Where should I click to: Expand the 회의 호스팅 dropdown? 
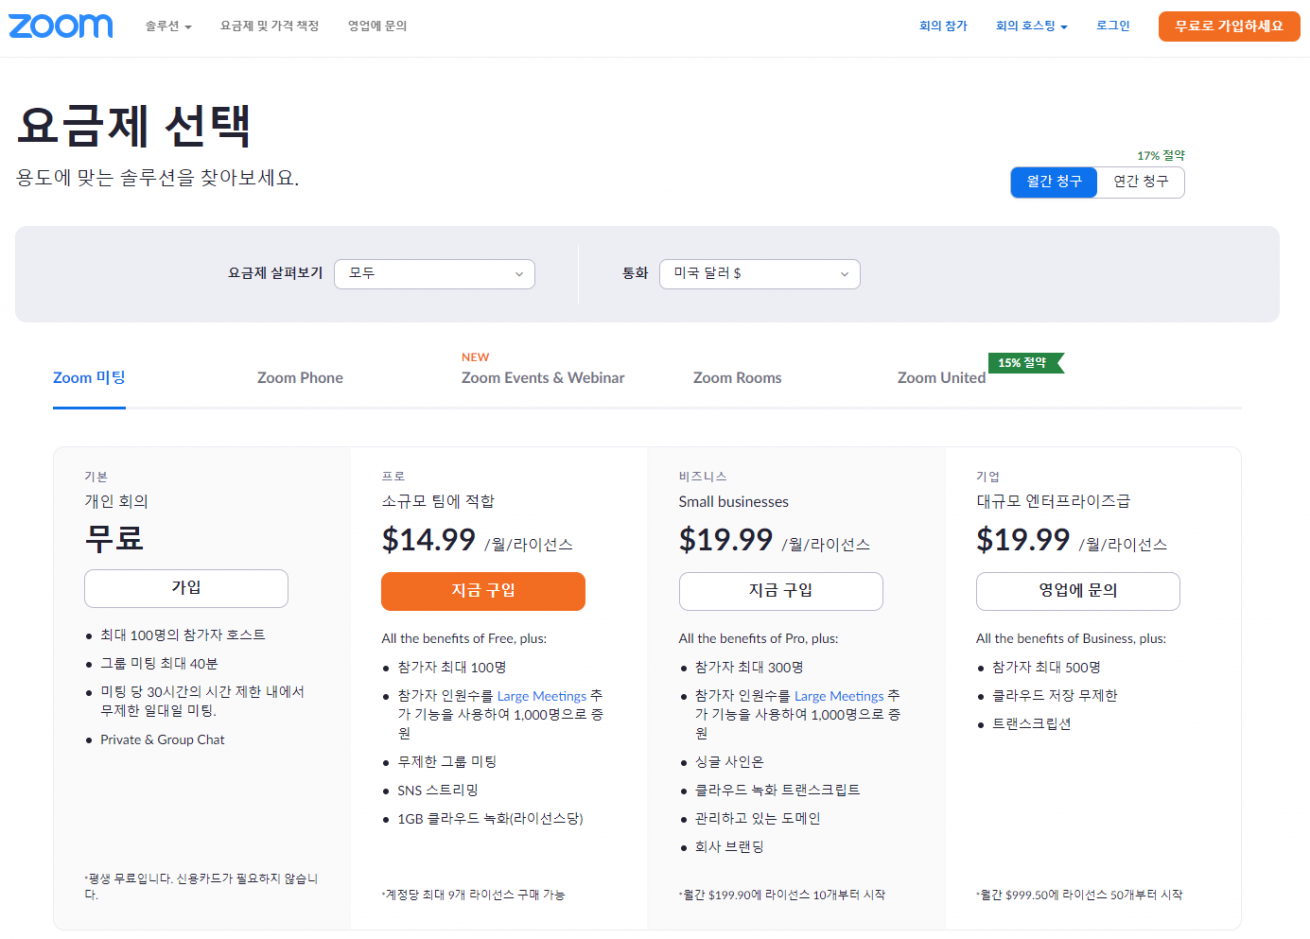click(1031, 26)
